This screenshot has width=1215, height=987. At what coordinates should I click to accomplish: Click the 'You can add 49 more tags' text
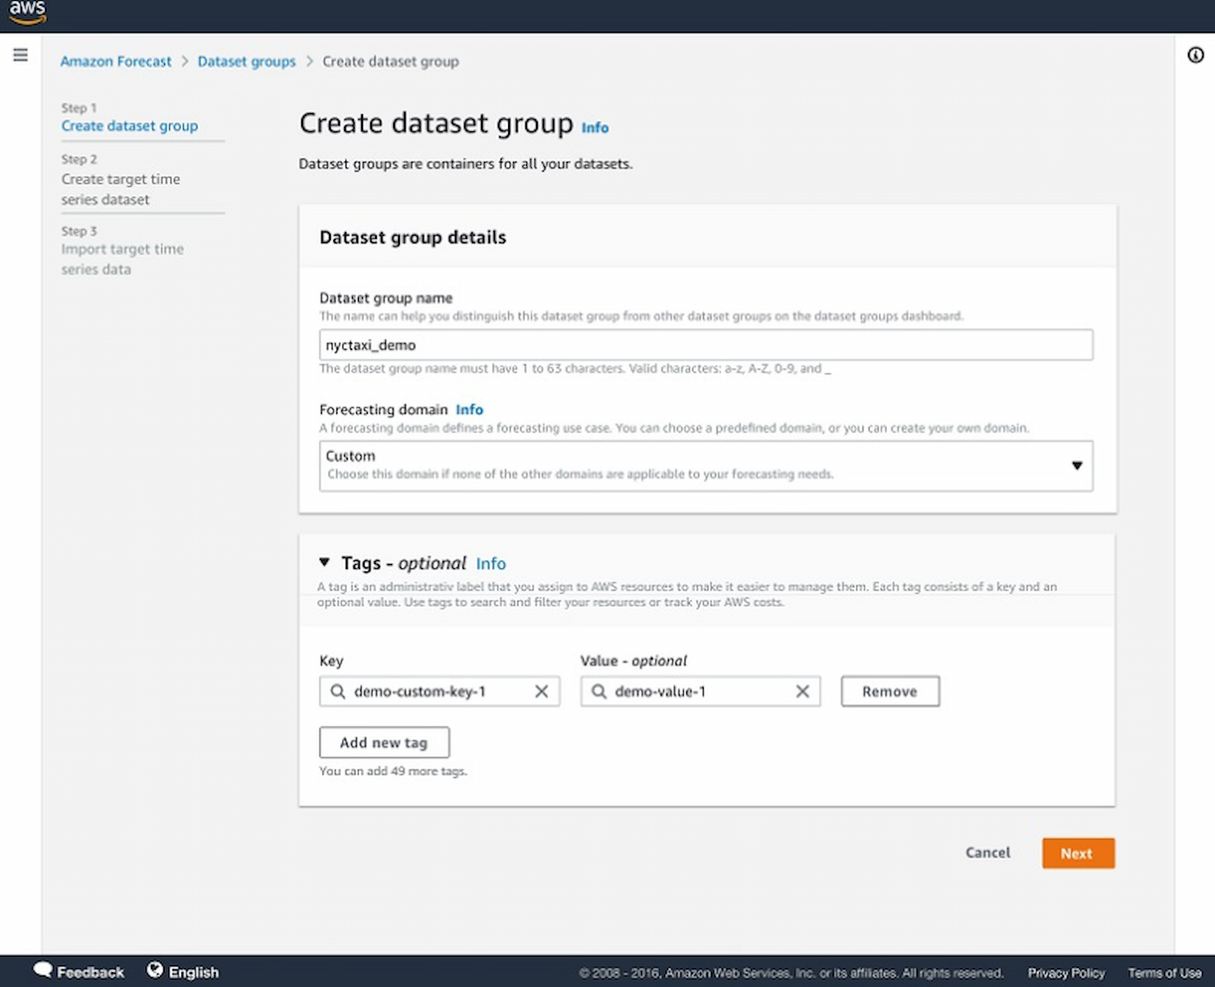pyautogui.click(x=393, y=771)
